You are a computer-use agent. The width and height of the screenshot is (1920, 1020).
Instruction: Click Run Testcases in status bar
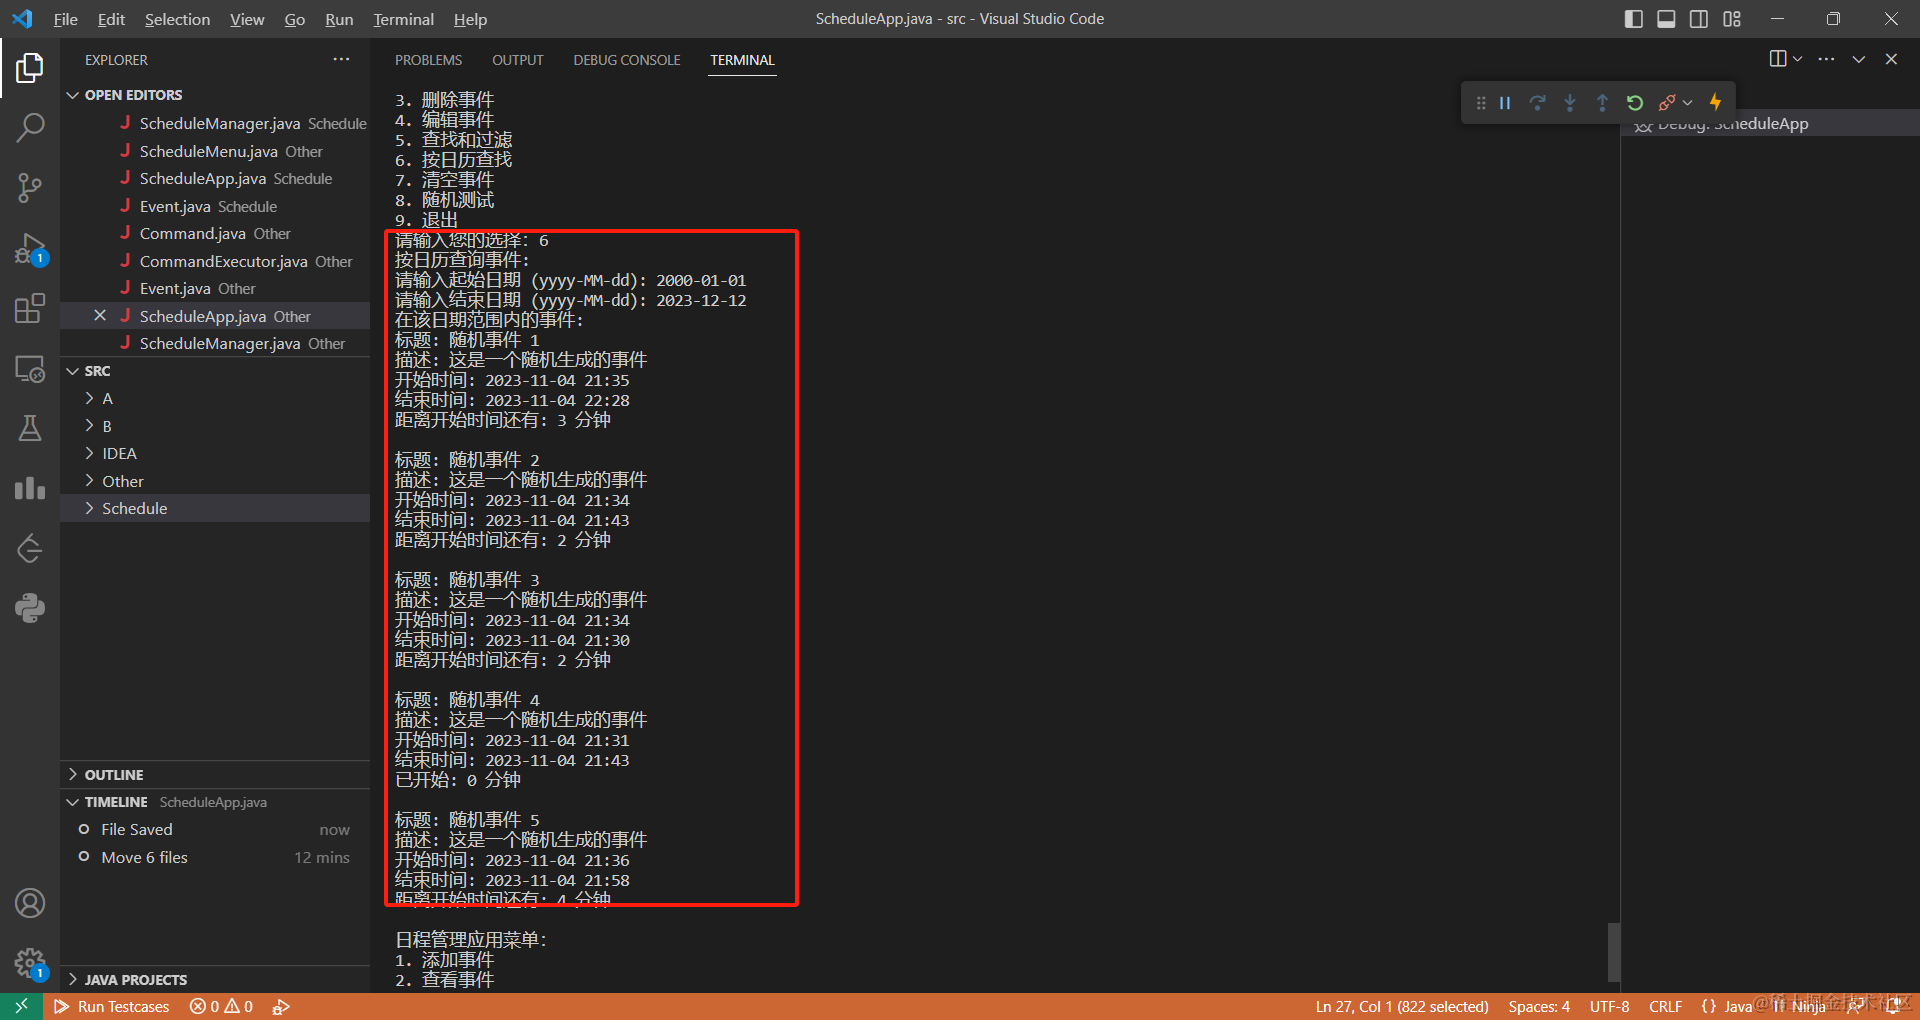click(111, 1006)
